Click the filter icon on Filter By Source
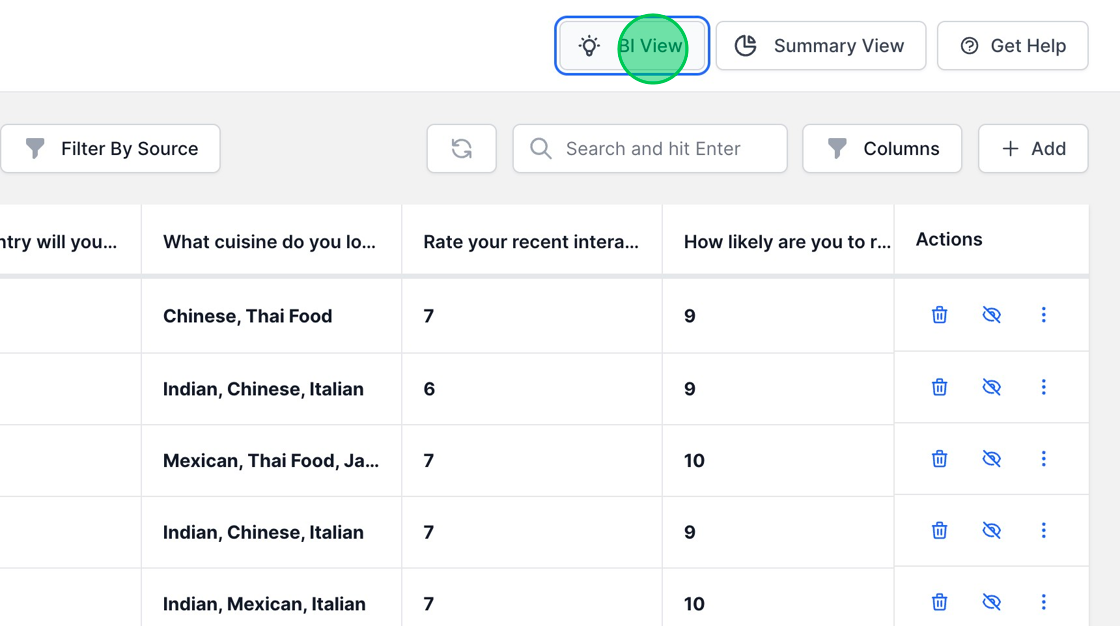Image resolution: width=1120 pixels, height=626 pixels. pyautogui.click(x=35, y=148)
